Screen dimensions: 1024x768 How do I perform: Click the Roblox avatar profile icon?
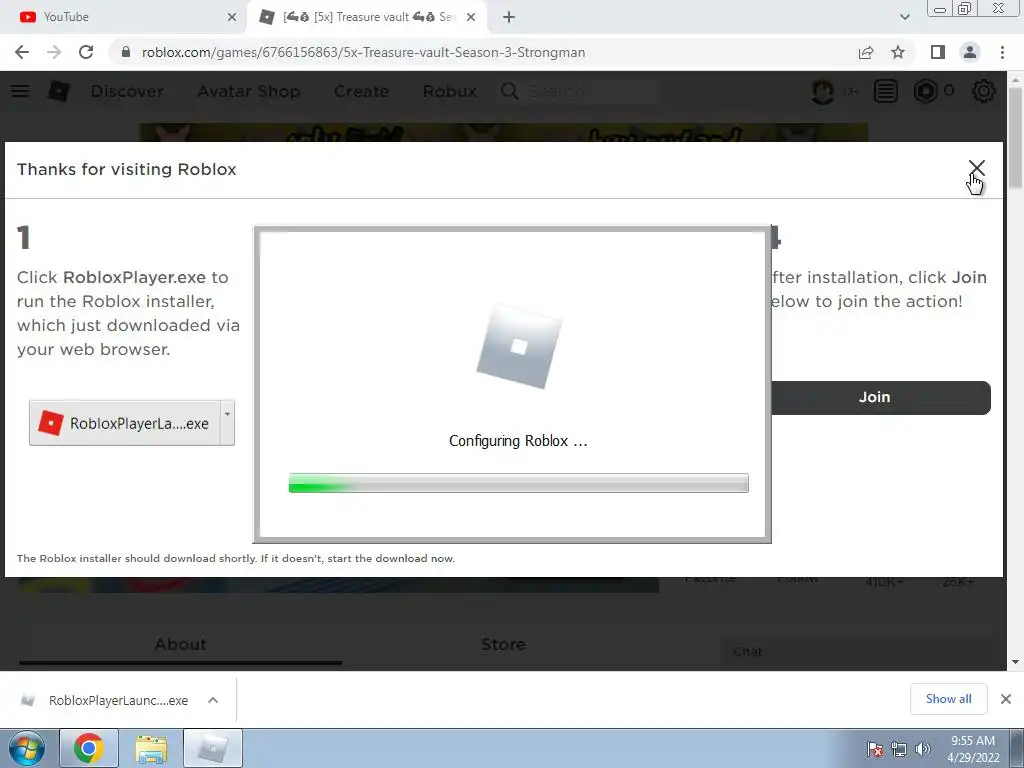tap(823, 91)
